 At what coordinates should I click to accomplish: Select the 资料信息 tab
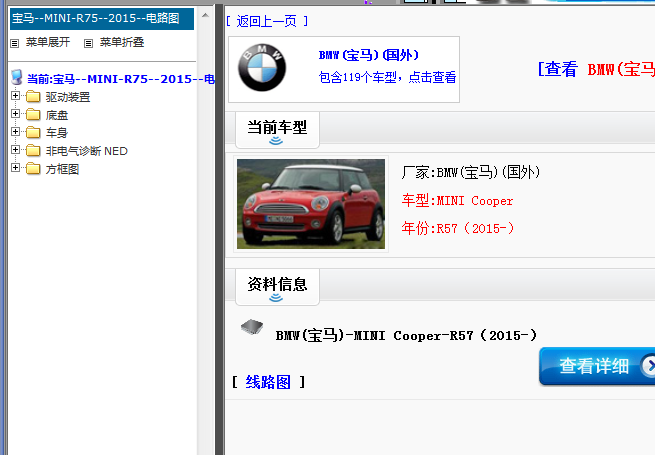click(277, 287)
